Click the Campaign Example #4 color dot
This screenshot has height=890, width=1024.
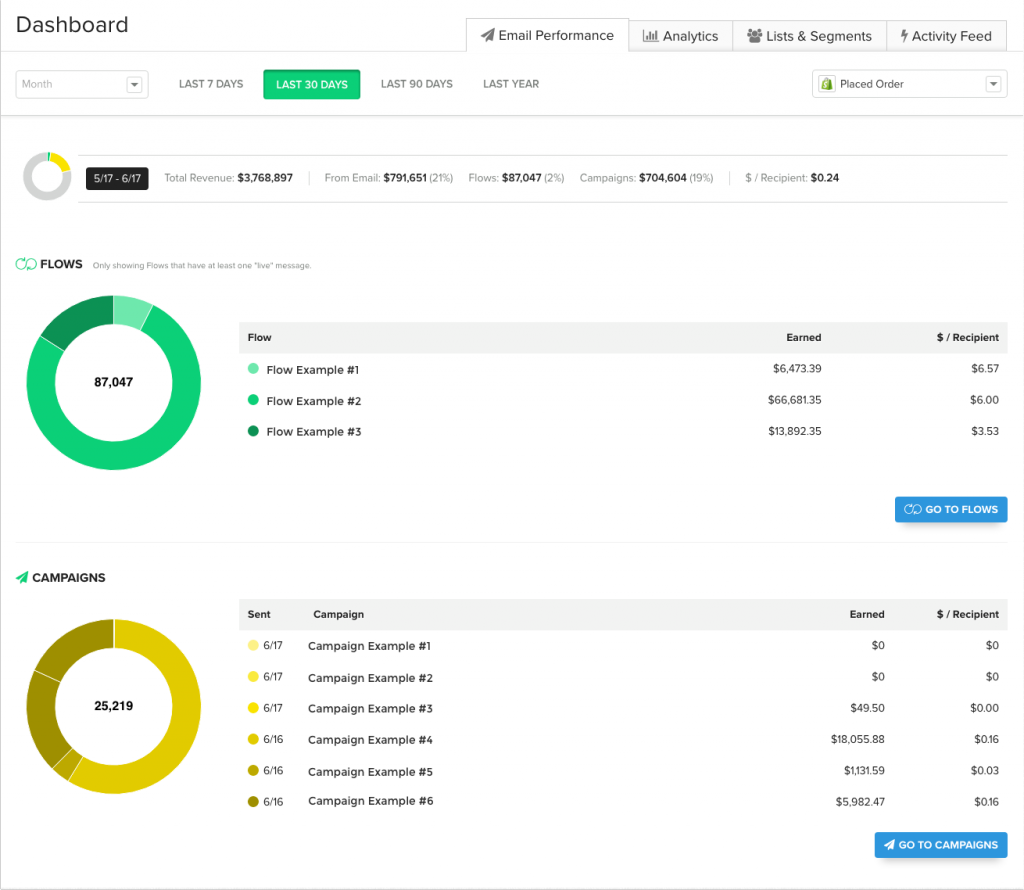pyautogui.click(x=253, y=739)
